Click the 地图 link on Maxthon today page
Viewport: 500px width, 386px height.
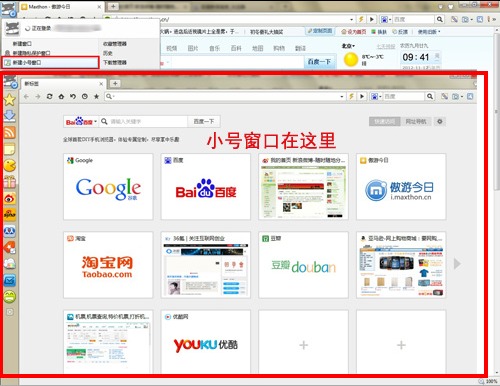pyautogui.click(x=257, y=48)
